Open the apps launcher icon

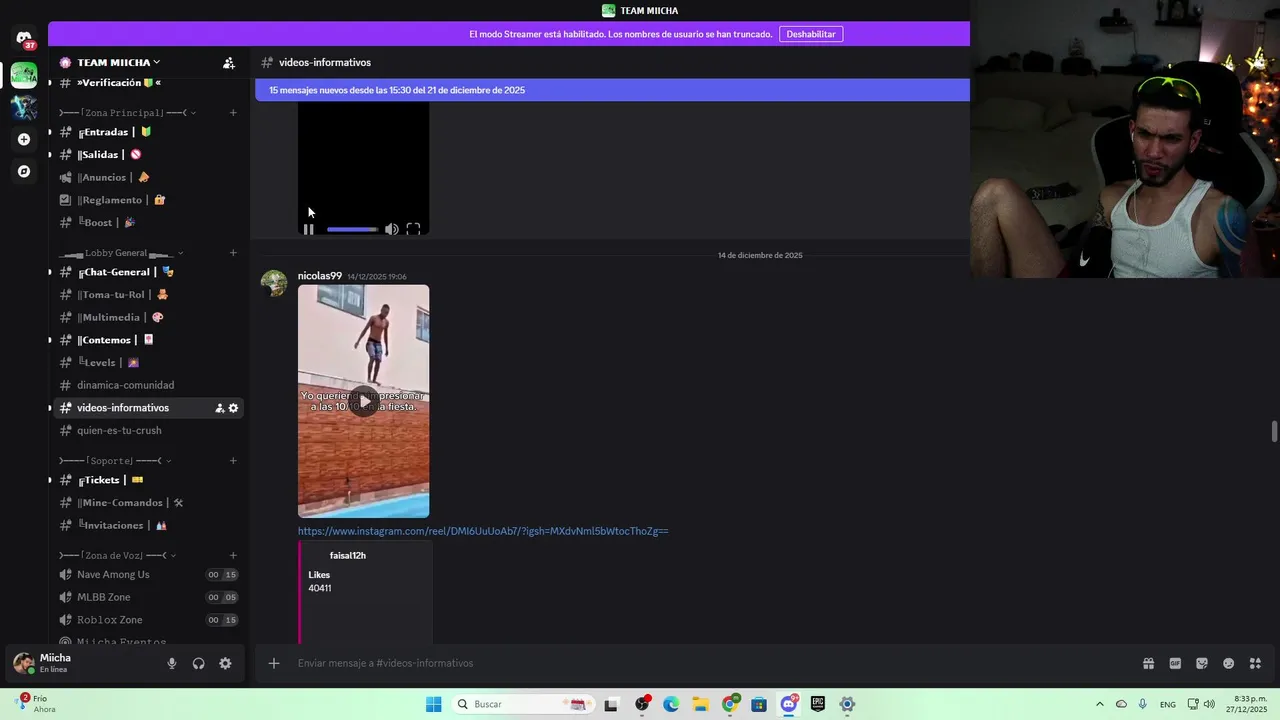[1256, 663]
